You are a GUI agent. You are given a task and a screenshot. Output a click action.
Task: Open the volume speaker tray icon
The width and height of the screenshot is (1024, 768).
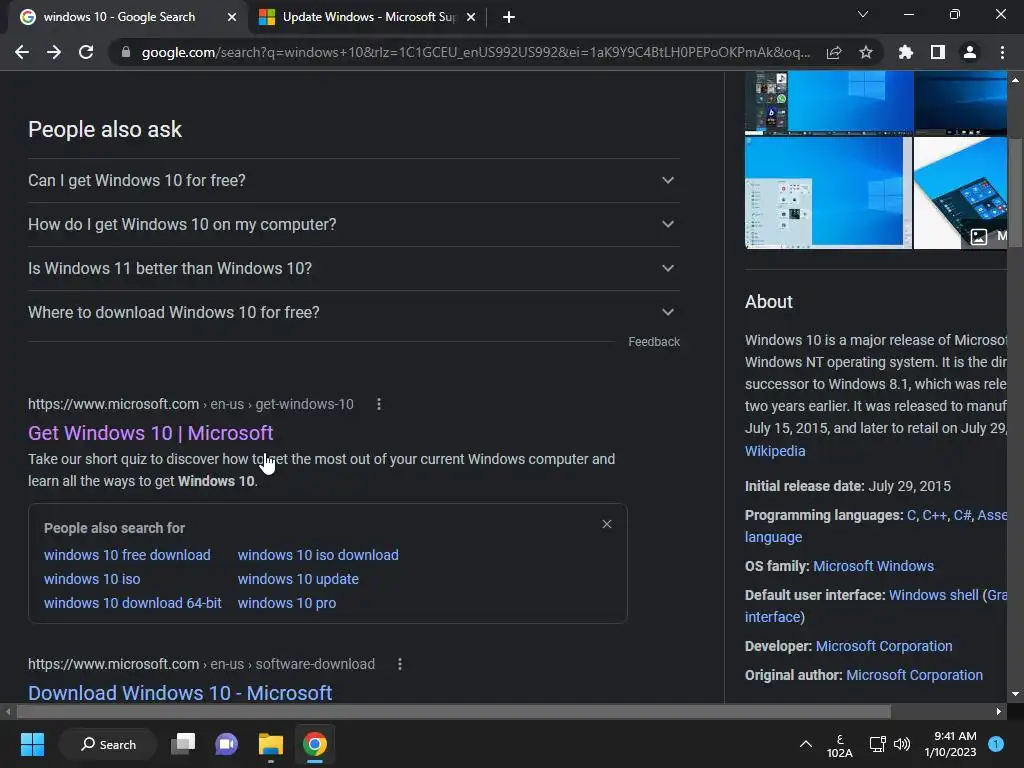pyautogui.click(x=902, y=744)
